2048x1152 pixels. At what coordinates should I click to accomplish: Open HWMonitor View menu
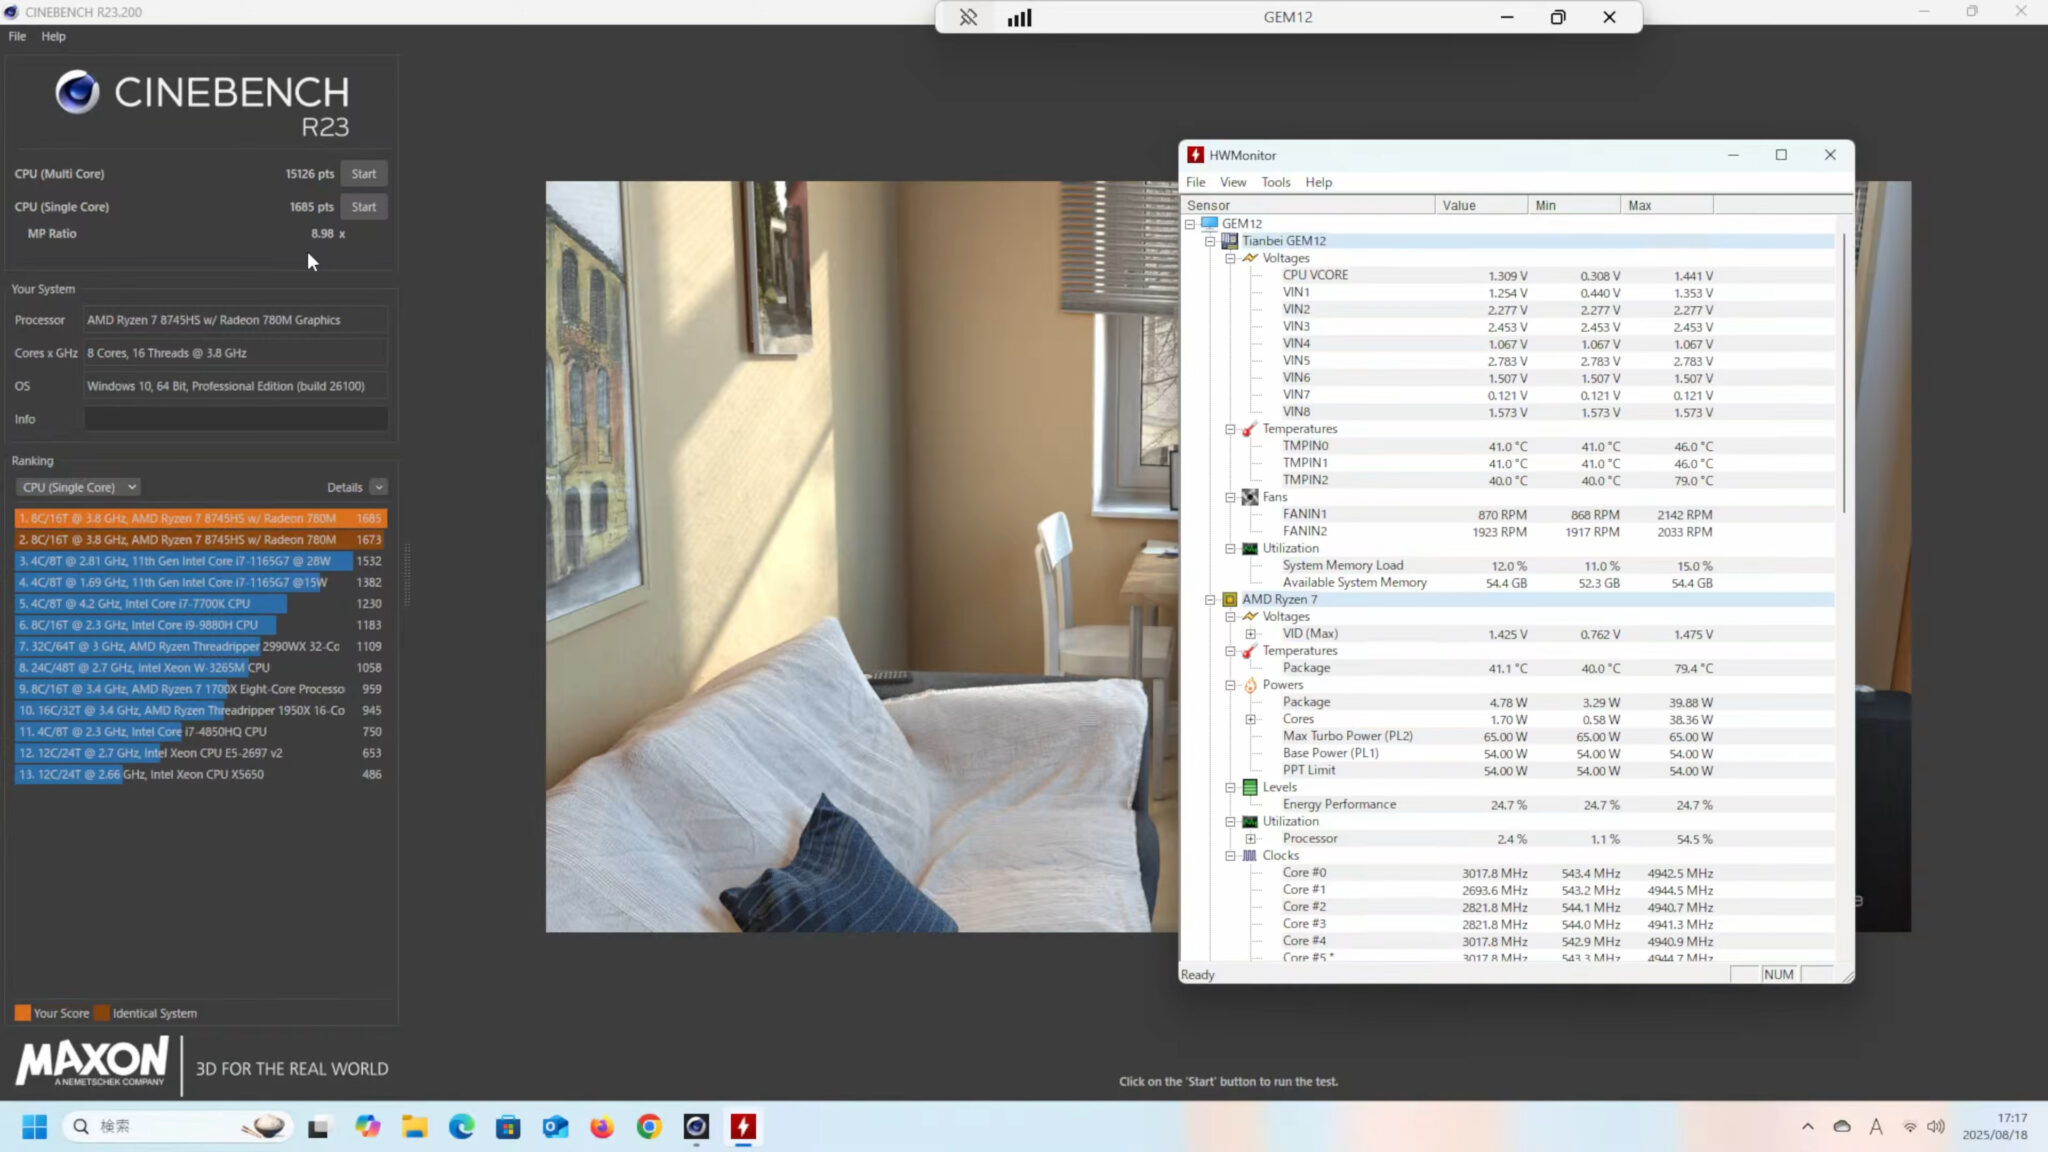pyautogui.click(x=1232, y=182)
